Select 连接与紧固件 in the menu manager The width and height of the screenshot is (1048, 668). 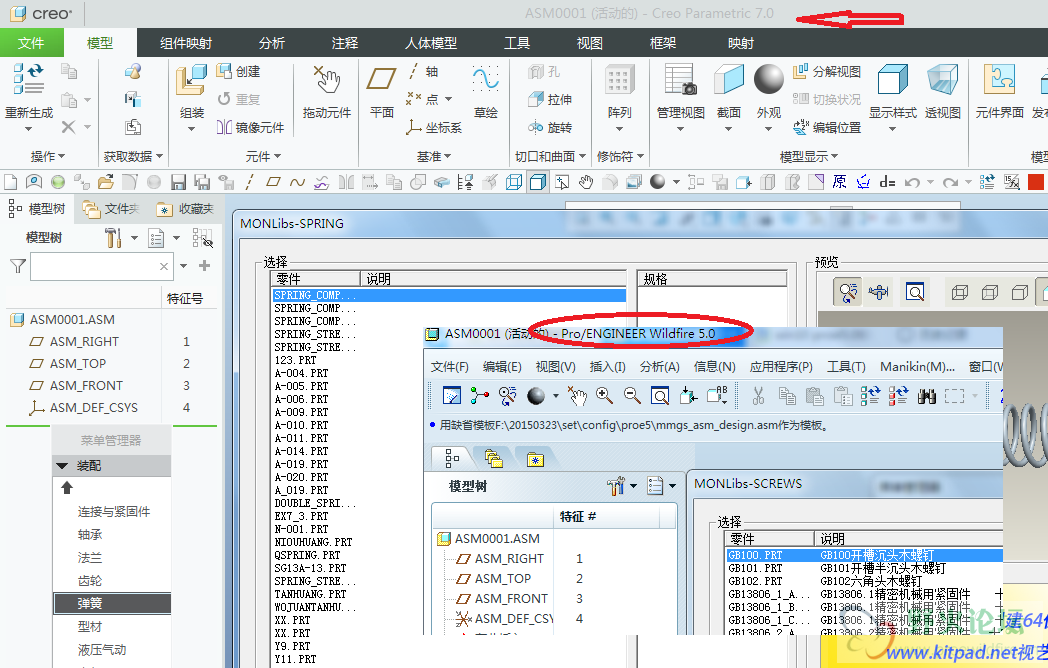pos(114,512)
